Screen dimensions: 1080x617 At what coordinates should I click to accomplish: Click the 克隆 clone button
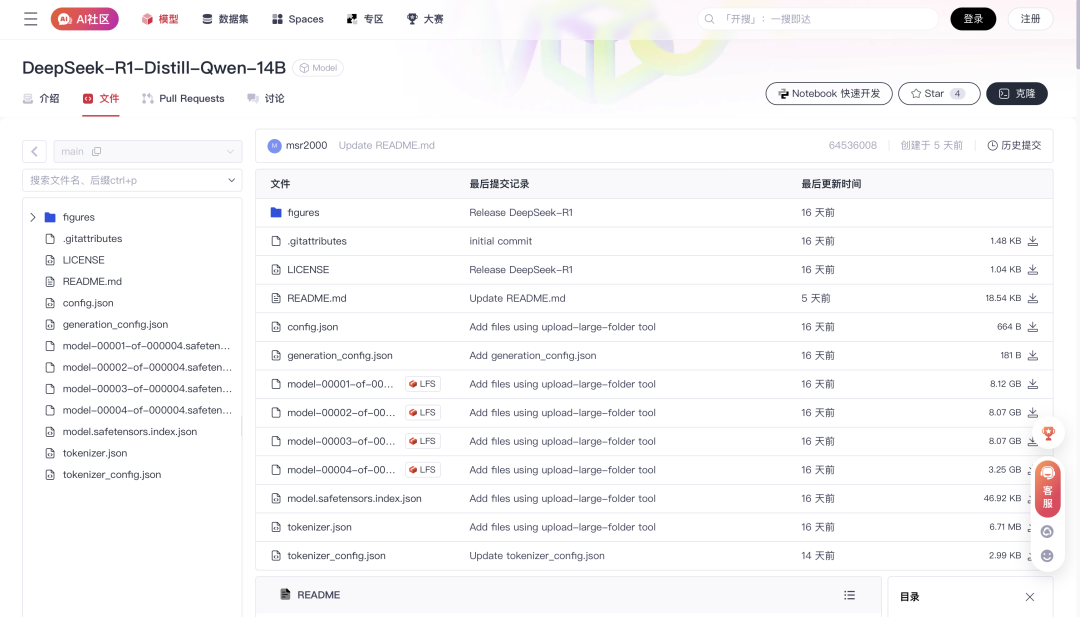pos(1017,94)
